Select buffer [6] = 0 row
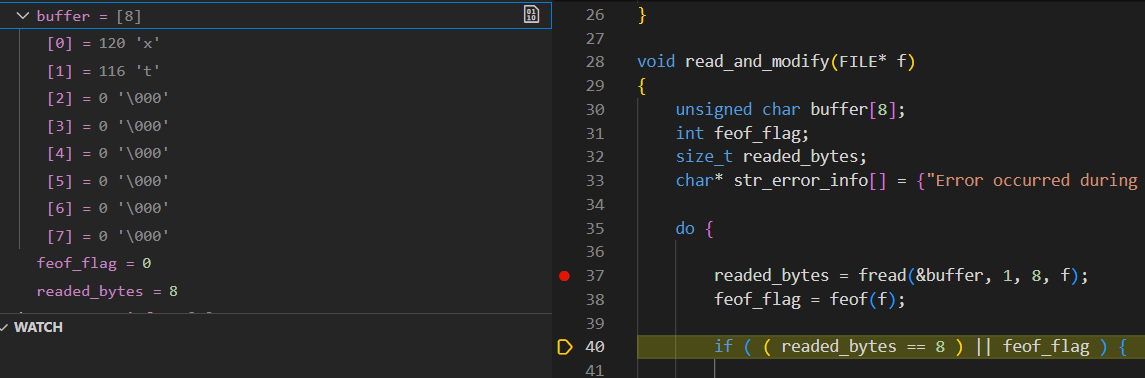This screenshot has width=1145, height=378. click(275, 209)
